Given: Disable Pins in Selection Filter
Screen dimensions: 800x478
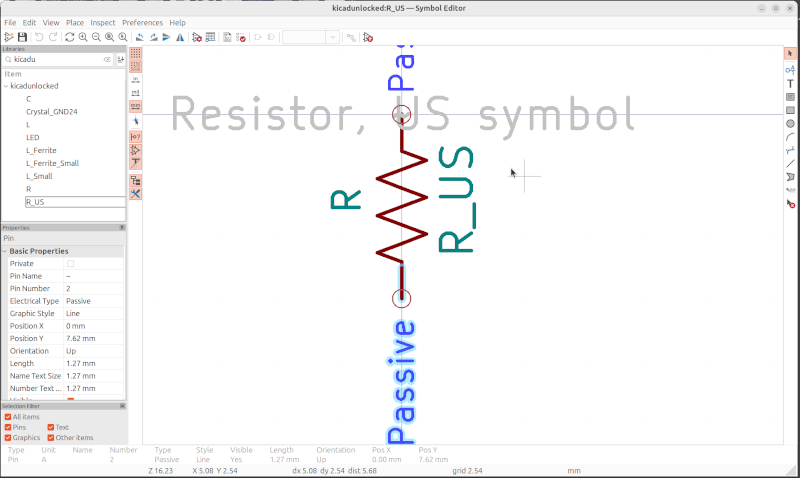Looking at the screenshot, I should click(8, 427).
